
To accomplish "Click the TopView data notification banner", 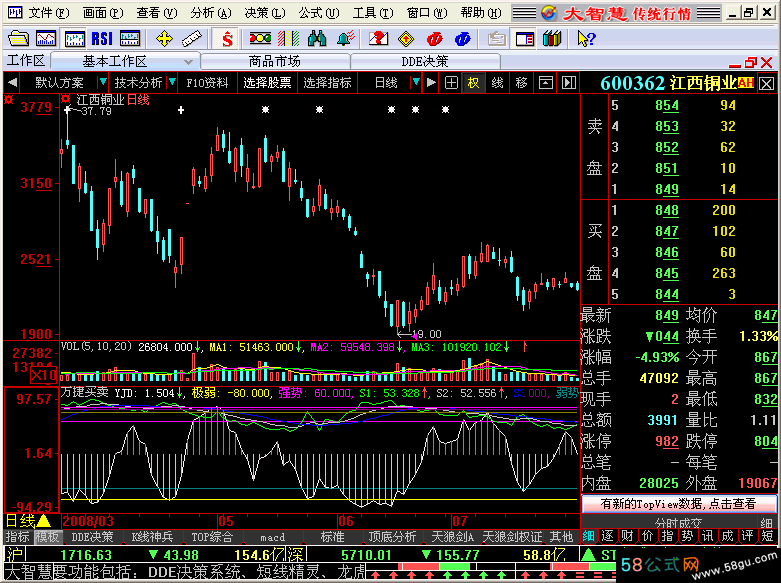I will [678, 504].
